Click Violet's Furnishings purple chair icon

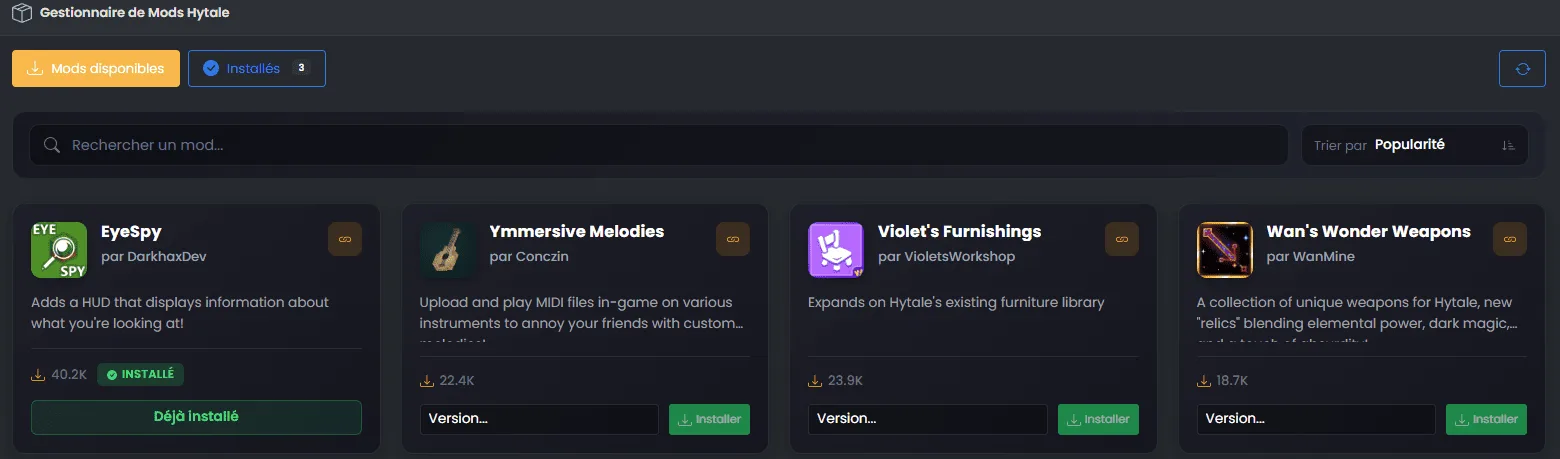coord(835,250)
